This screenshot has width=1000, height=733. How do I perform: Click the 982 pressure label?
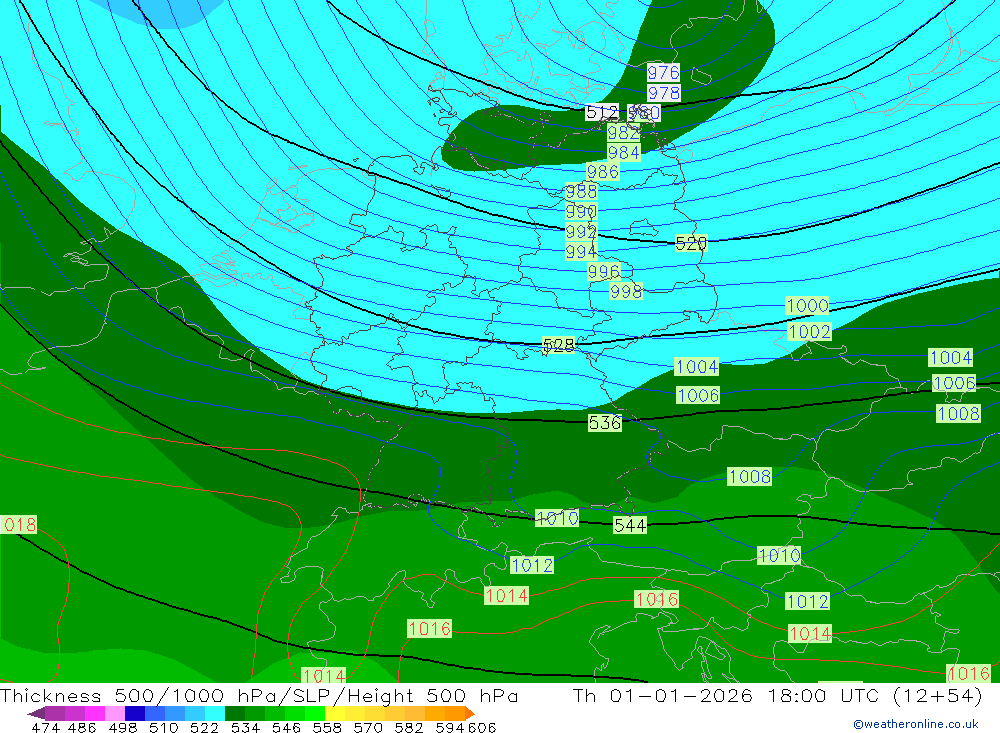click(623, 133)
